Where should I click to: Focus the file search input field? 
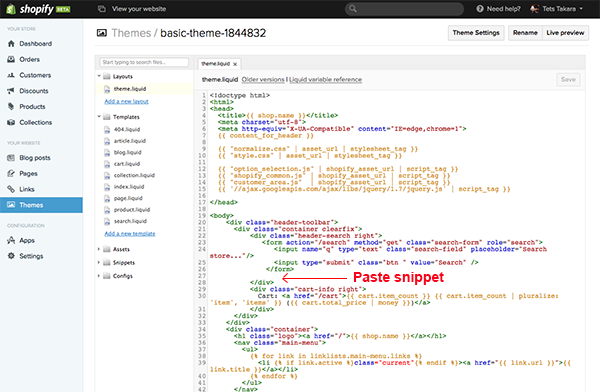[144, 62]
